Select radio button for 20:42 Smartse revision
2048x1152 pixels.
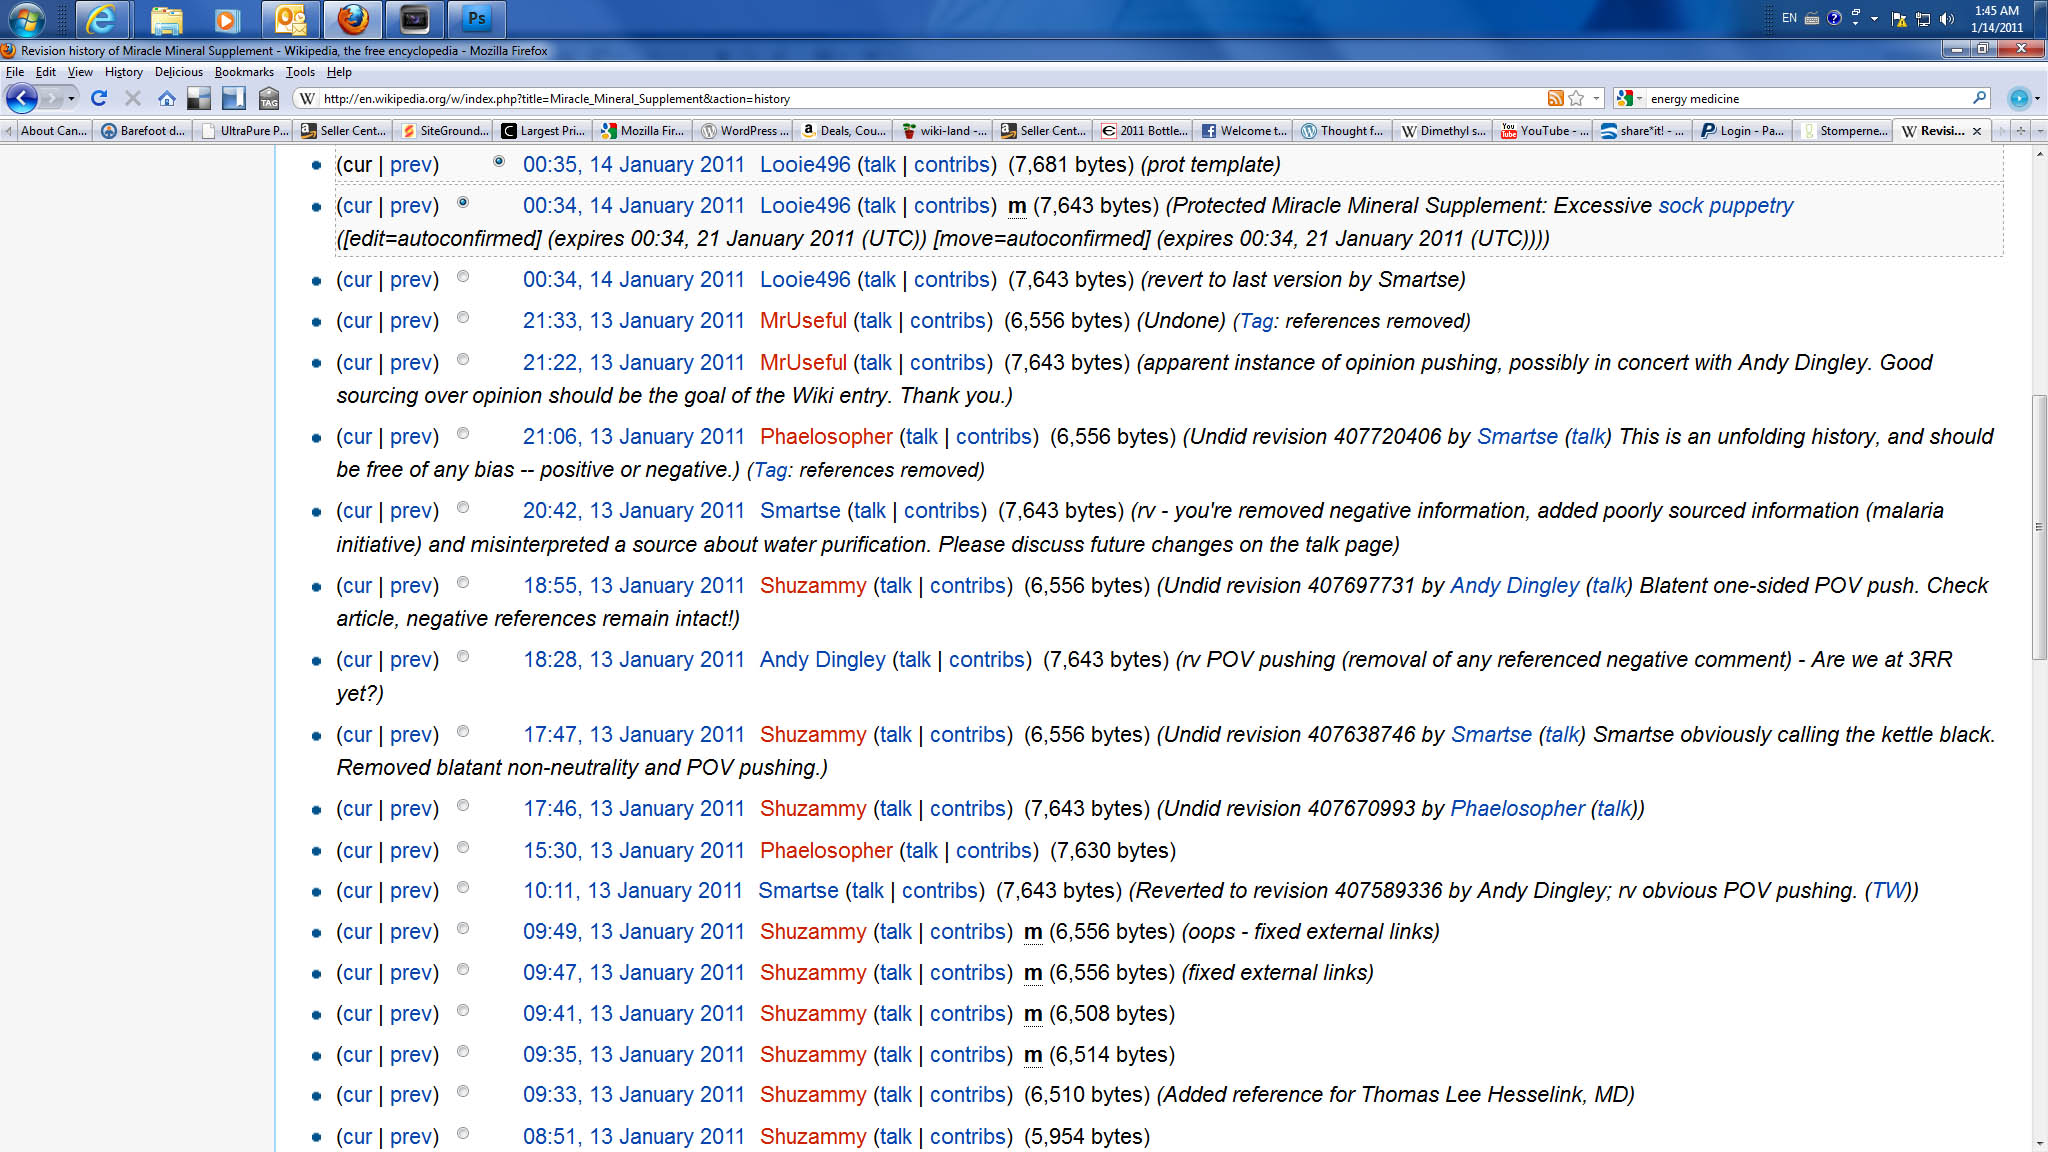pyautogui.click(x=463, y=508)
